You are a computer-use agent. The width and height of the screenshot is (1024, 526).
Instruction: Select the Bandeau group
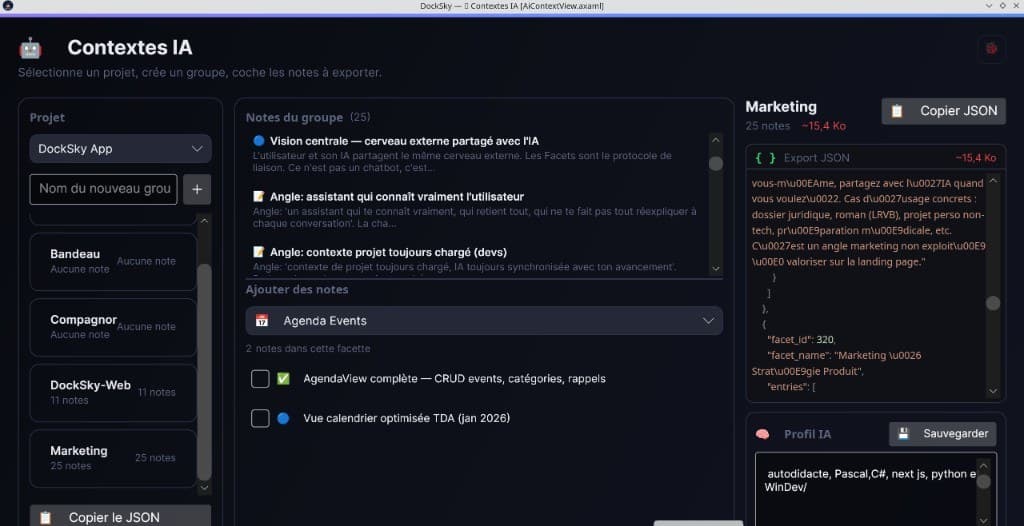click(x=113, y=261)
